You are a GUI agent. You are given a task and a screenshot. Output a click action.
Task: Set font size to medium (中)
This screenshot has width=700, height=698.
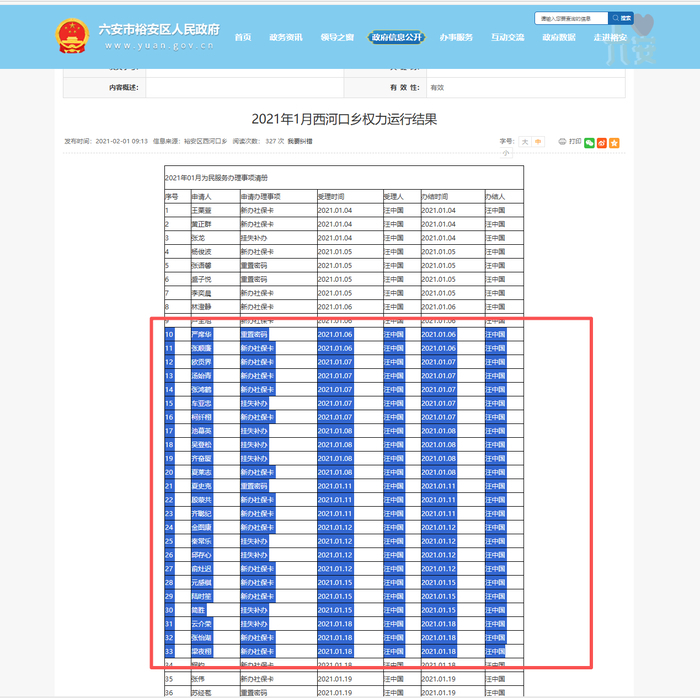[538, 142]
